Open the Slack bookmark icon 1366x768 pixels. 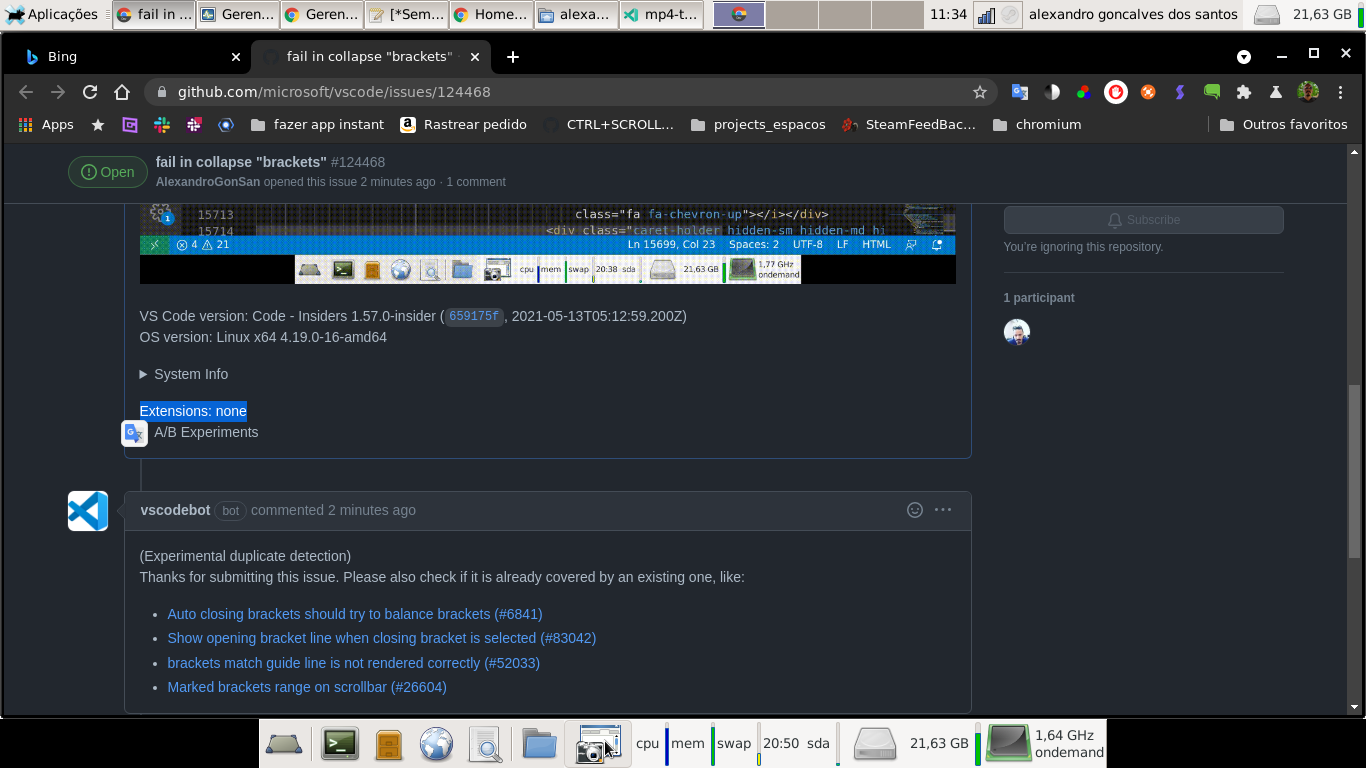162,125
